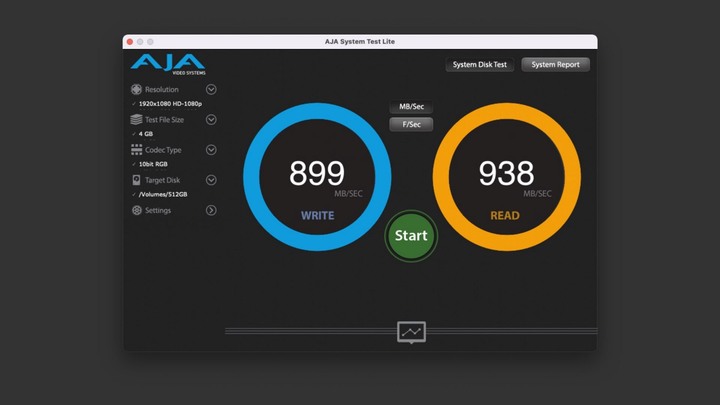Click the AJA System Test Lite window title
This screenshot has height=405, width=720.
click(360, 41)
